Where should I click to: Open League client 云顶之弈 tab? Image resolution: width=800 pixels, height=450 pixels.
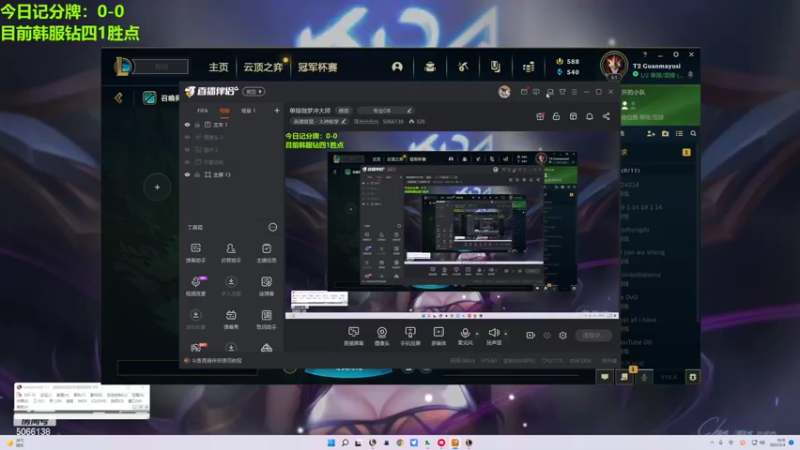[x=263, y=67]
